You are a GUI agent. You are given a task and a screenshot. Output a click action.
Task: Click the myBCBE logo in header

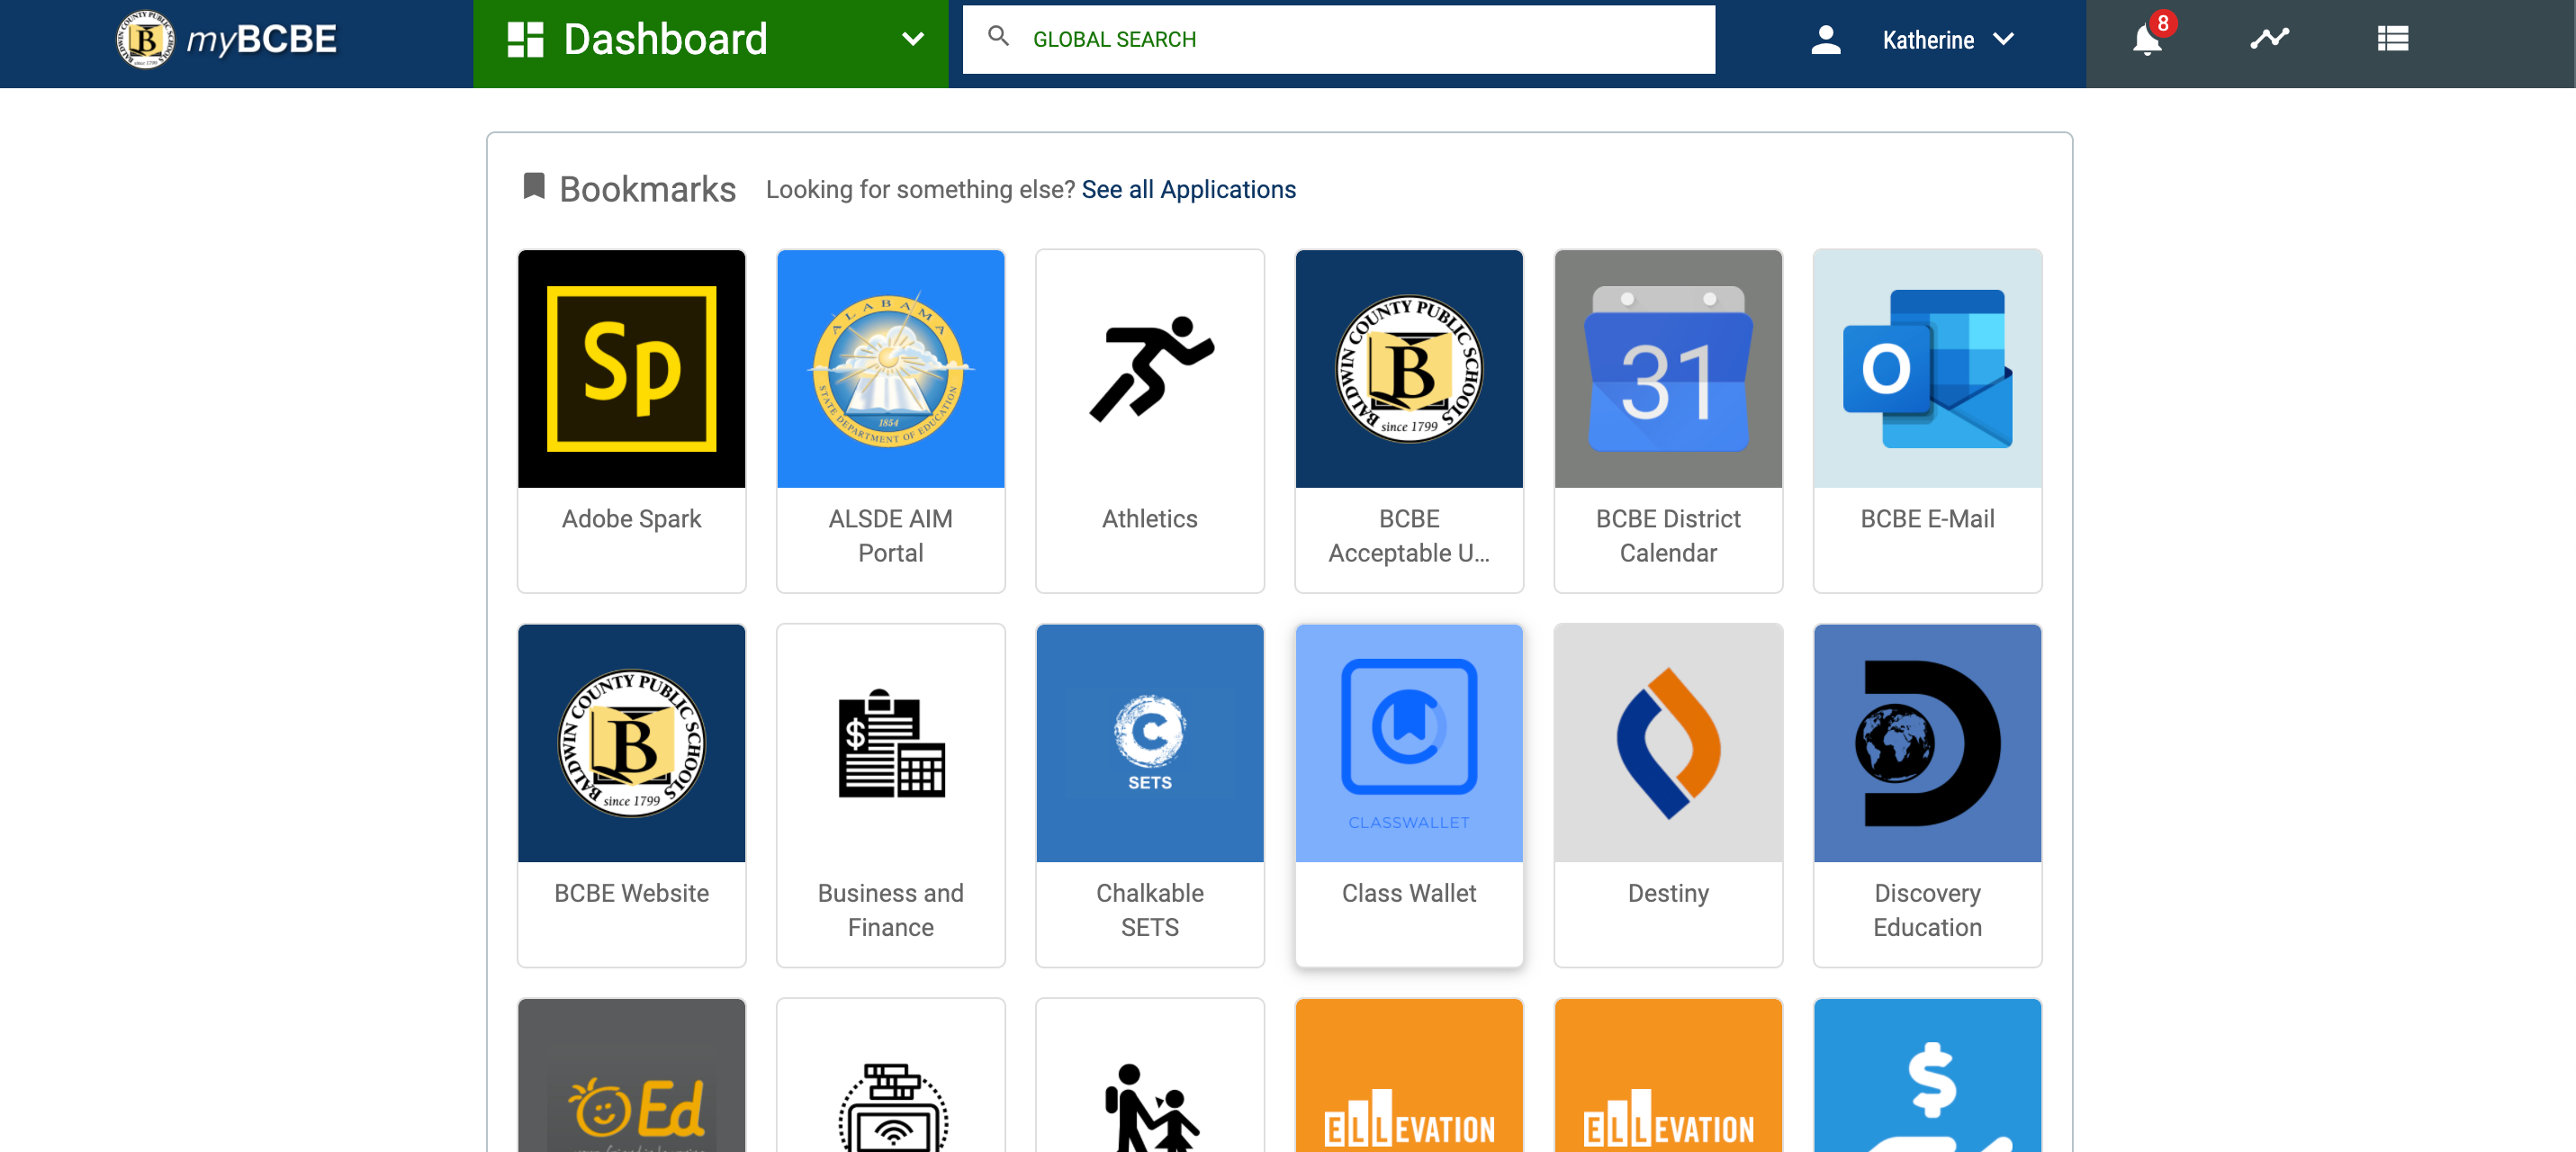click(x=226, y=39)
